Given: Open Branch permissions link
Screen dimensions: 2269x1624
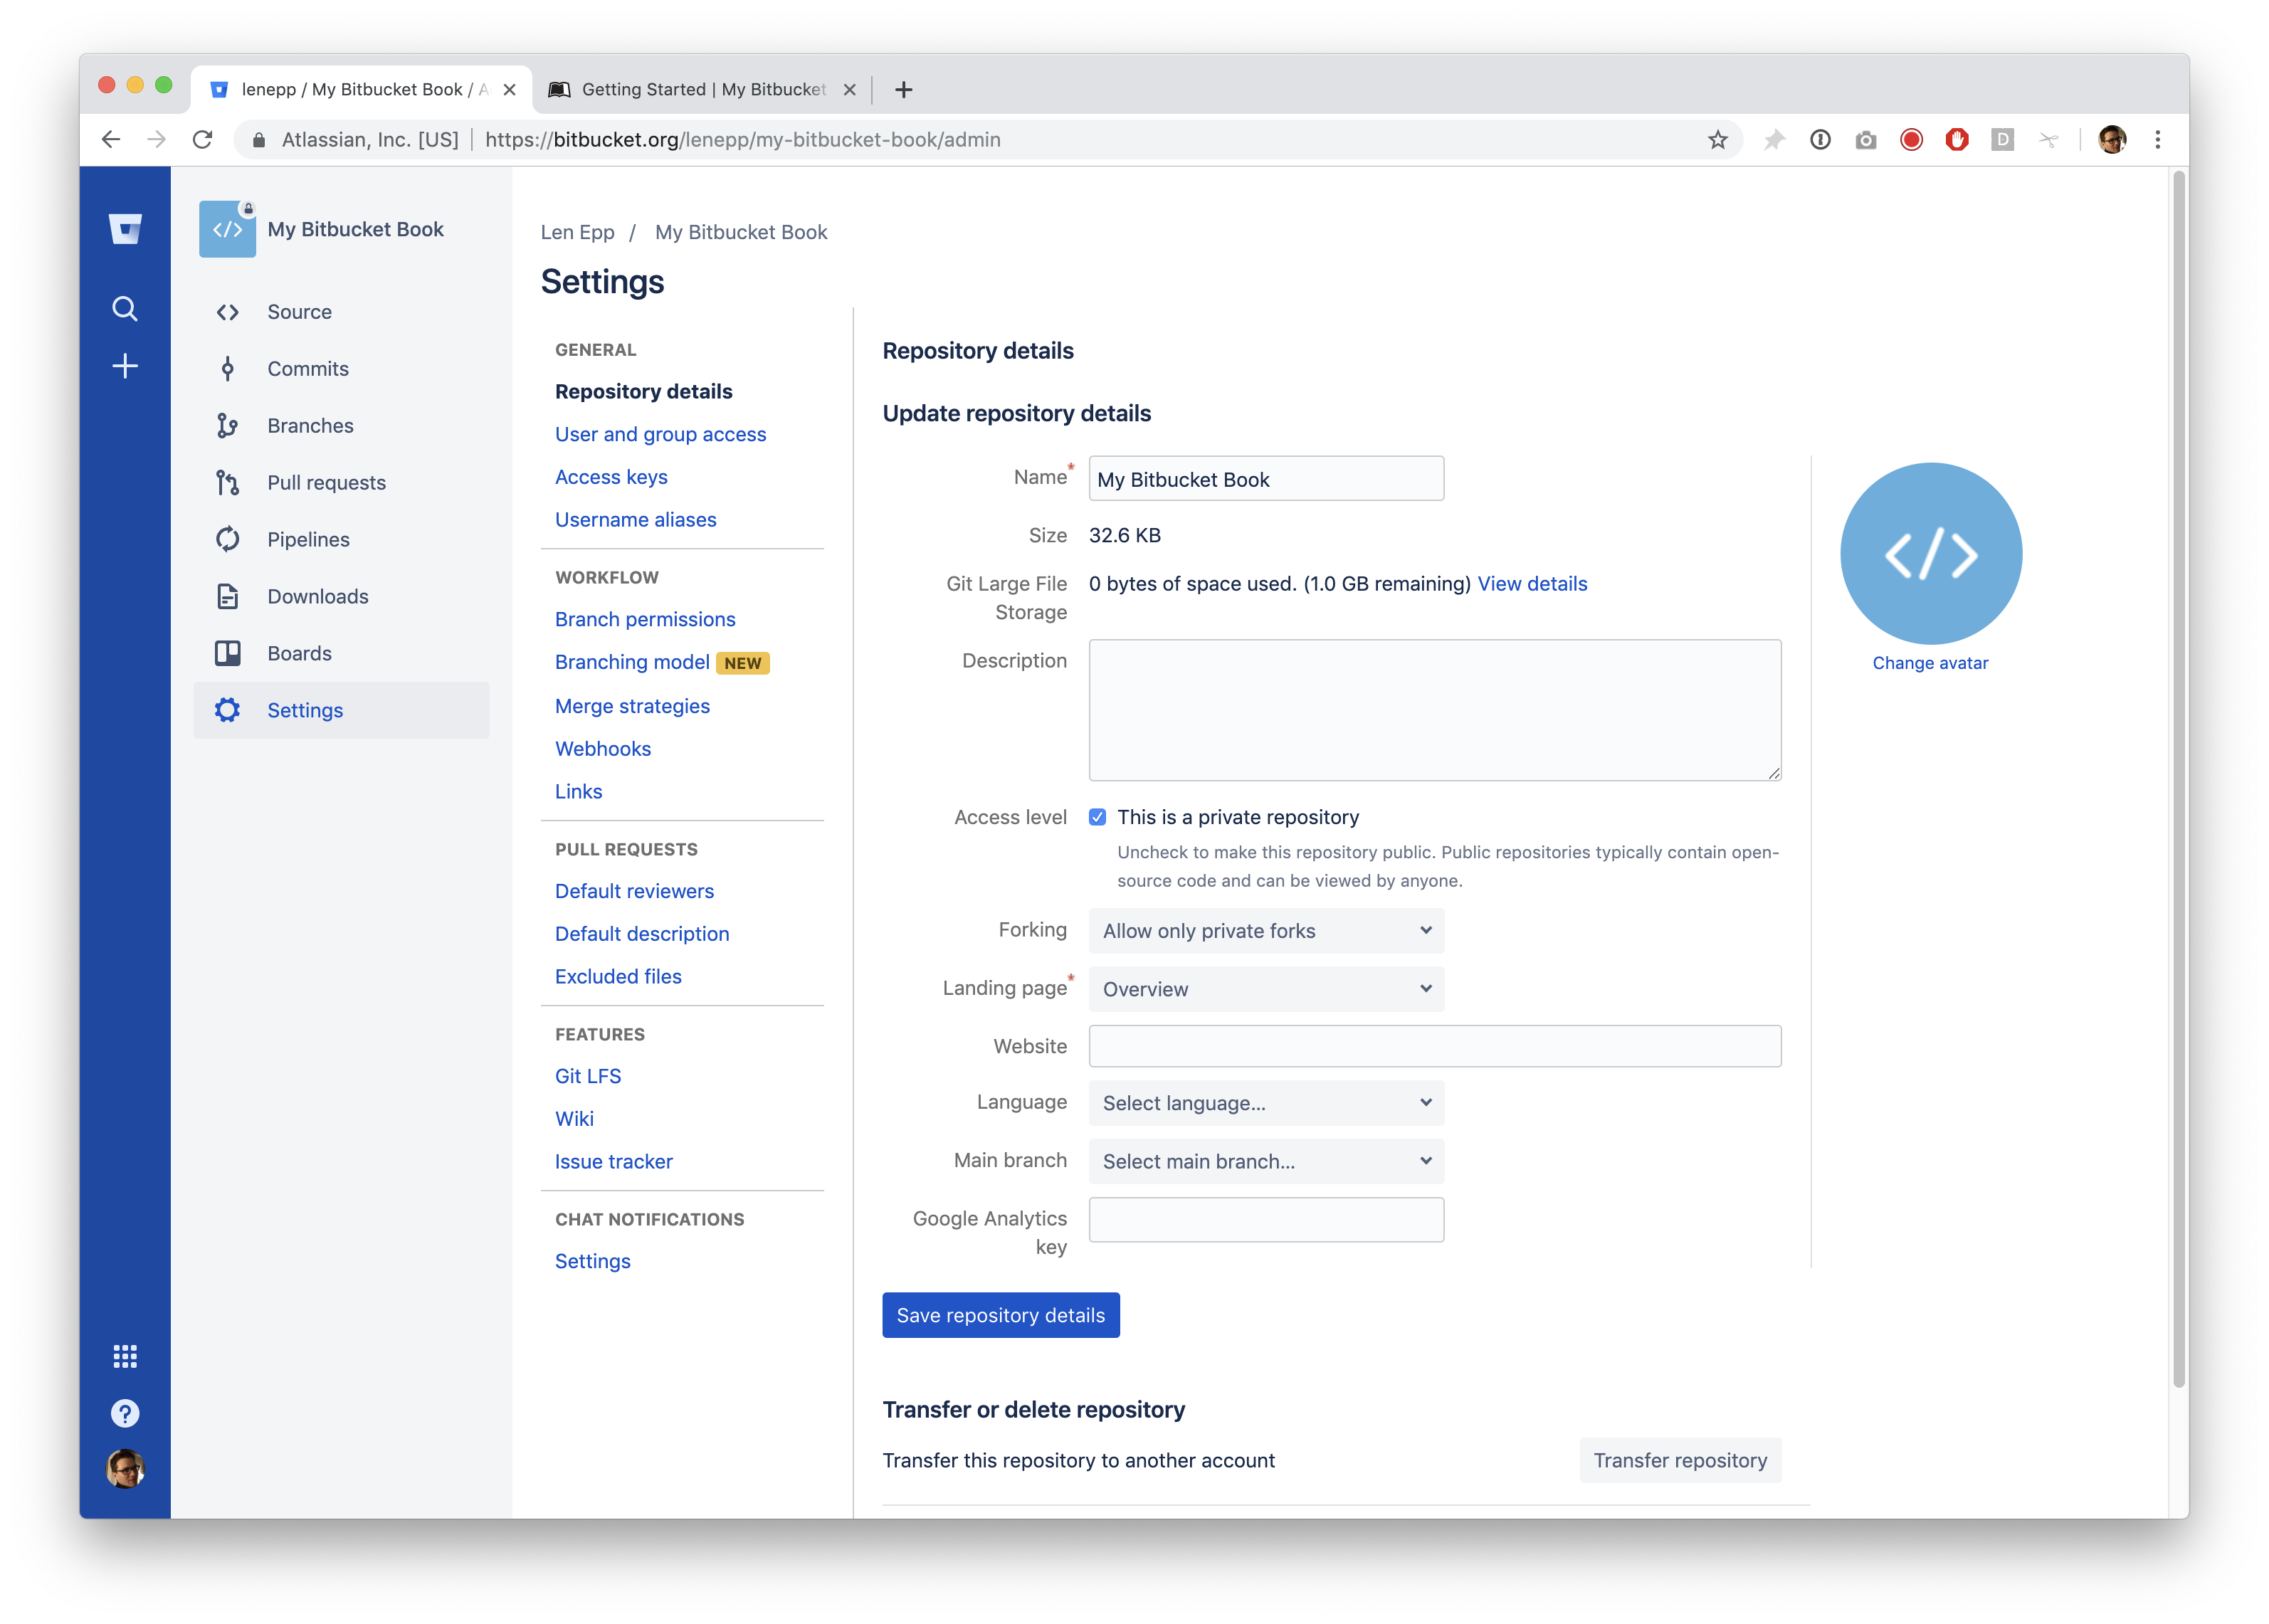Looking at the screenshot, I should pyautogui.click(x=645, y=619).
